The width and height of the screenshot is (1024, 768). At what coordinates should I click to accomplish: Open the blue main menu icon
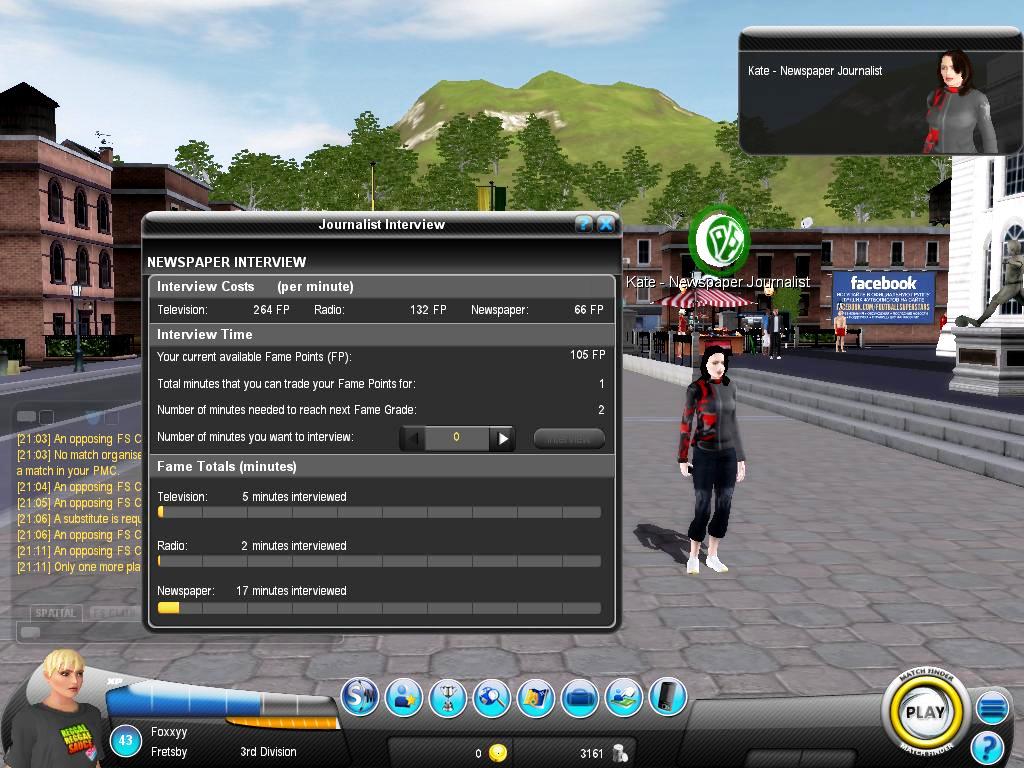(992, 709)
